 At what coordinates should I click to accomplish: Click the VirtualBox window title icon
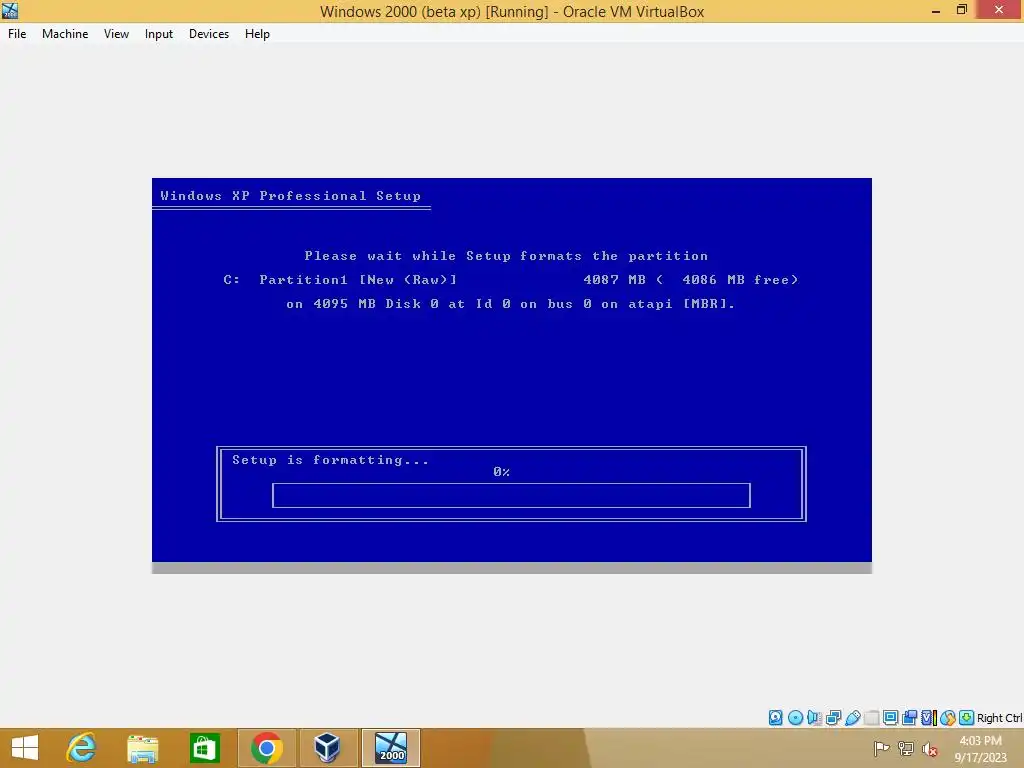tap(10, 10)
